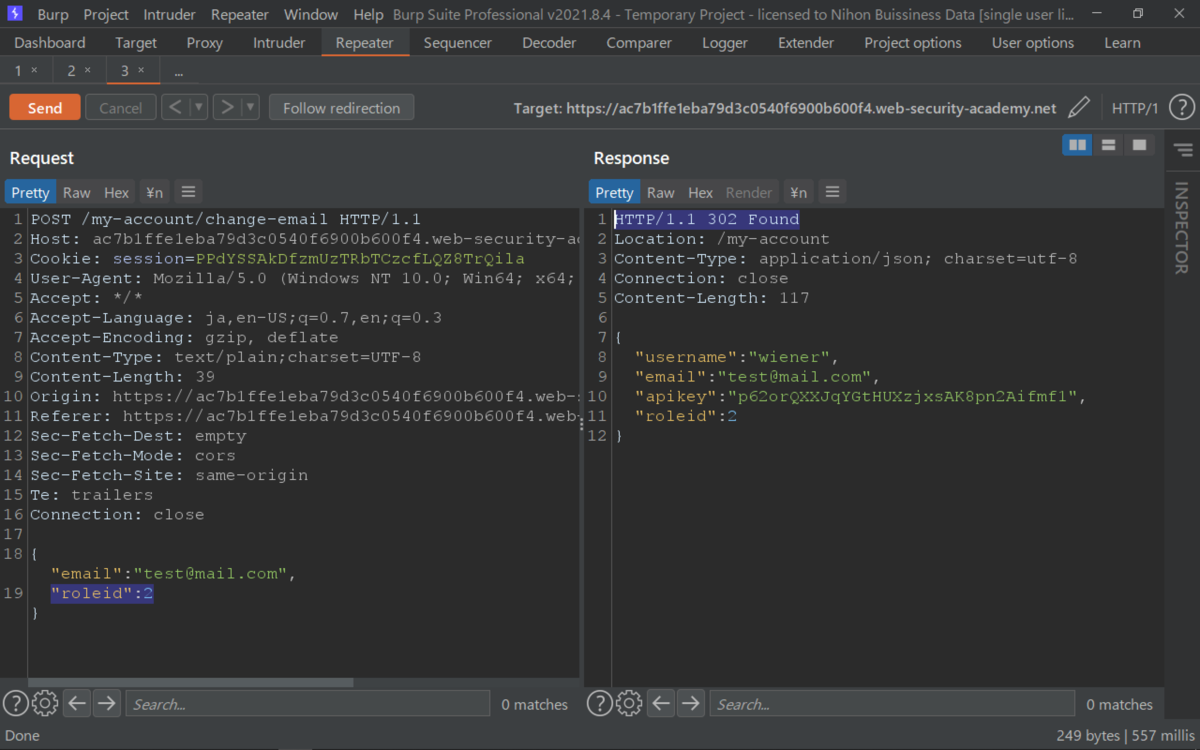Screen dimensions: 1200x750
Task: Go to previous match in Request search
Action: click(x=77, y=704)
